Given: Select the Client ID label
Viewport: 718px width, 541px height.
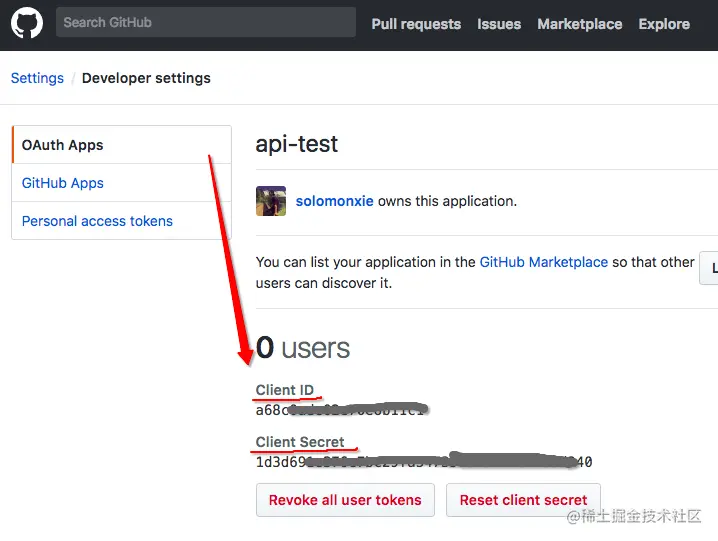Looking at the screenshot, I should pos(284,390).
